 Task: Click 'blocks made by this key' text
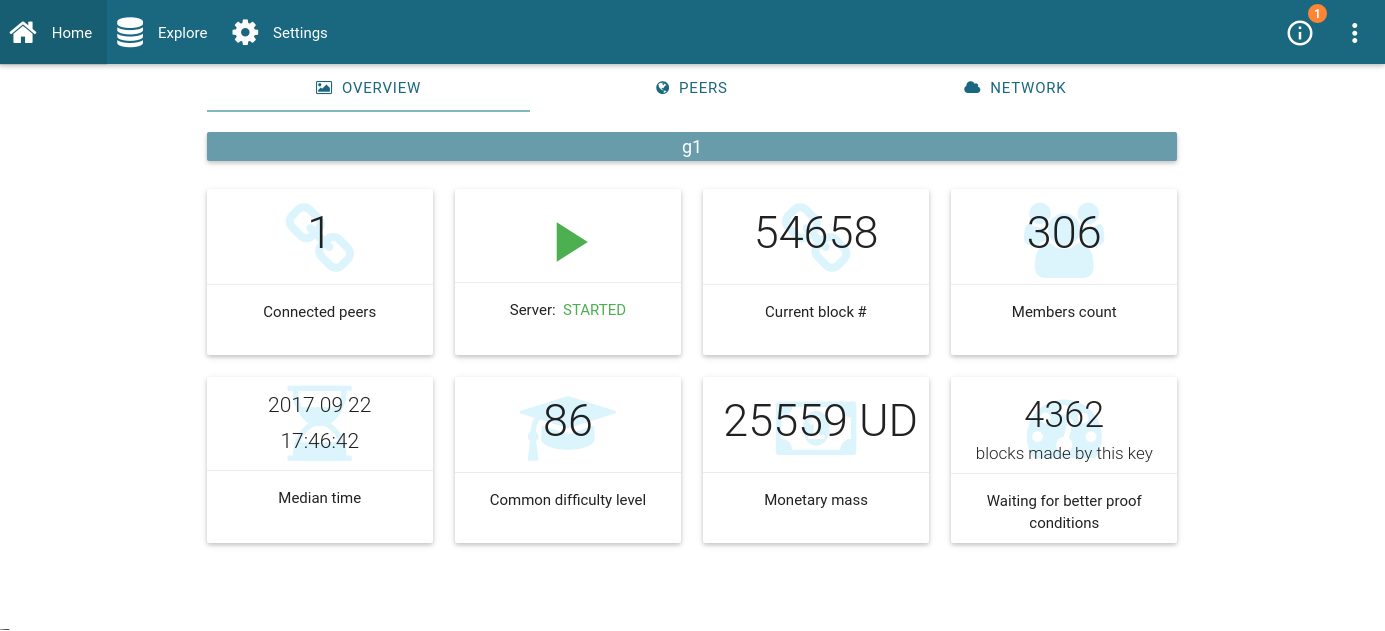coord(1064,454)
